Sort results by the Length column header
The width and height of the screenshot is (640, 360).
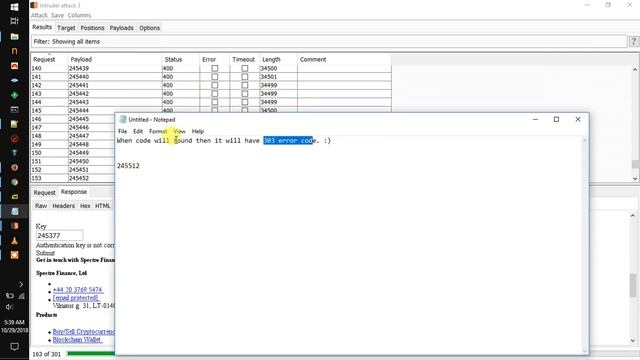click(278, 59)
